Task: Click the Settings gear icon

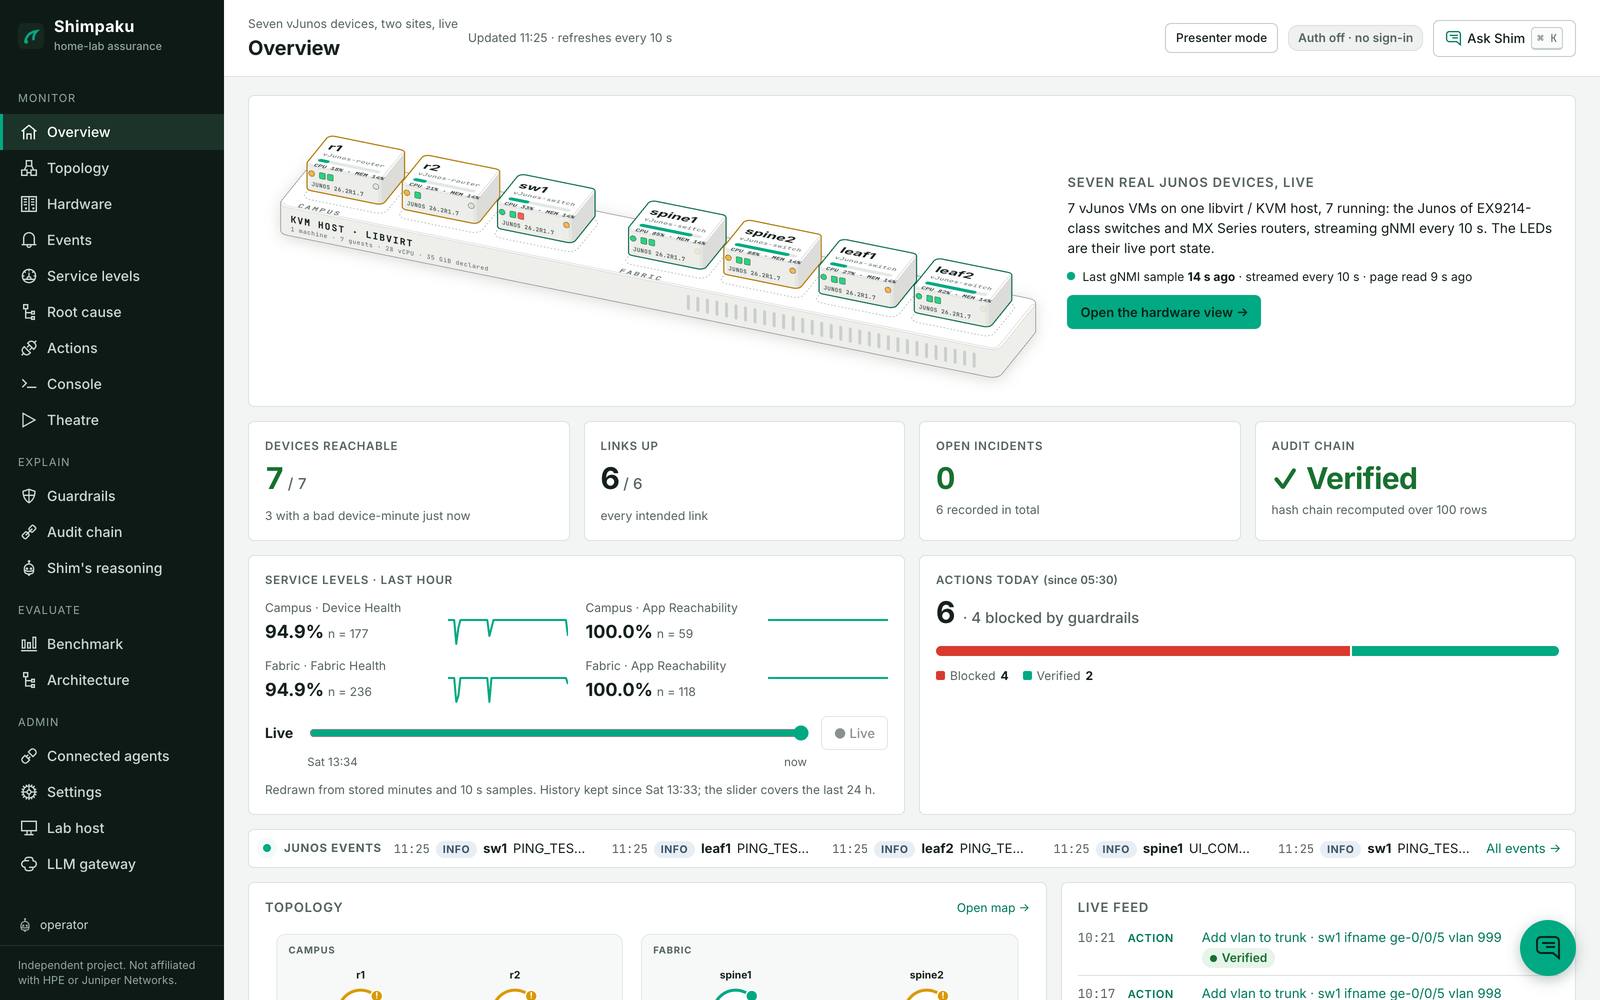Action: click(x=29, y=792)
